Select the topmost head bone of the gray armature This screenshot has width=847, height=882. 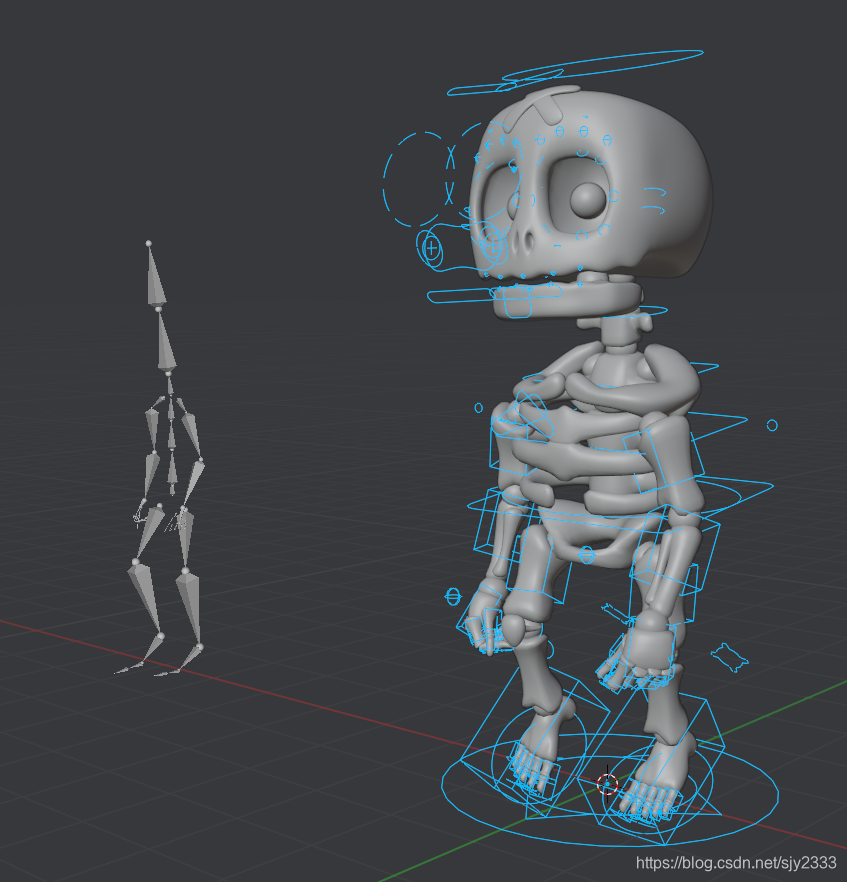tap(155, 275)
